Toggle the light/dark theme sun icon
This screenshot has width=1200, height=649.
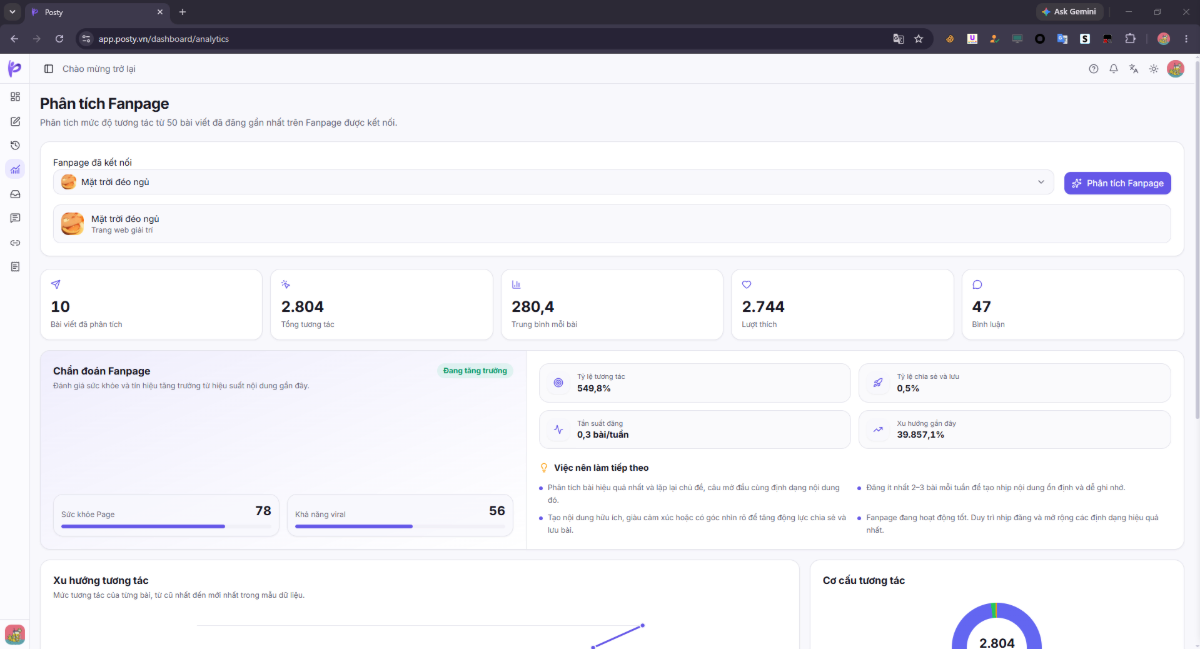click(1153, 69)
